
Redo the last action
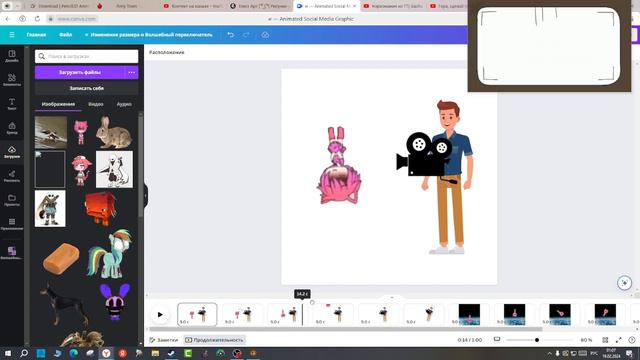pyautogui.click(x=246, y=35)
